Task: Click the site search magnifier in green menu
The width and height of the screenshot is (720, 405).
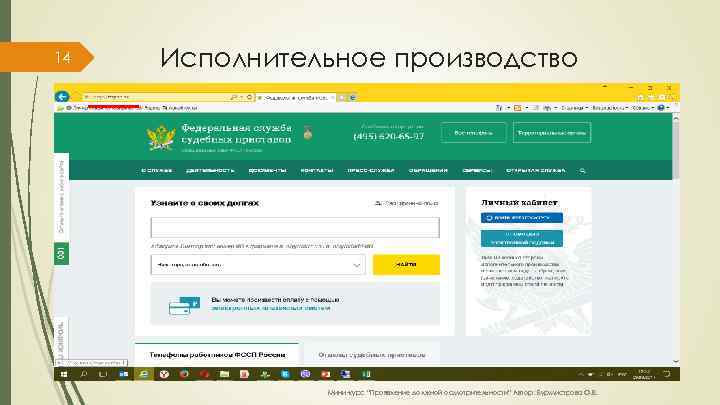Action: [582, 170]
